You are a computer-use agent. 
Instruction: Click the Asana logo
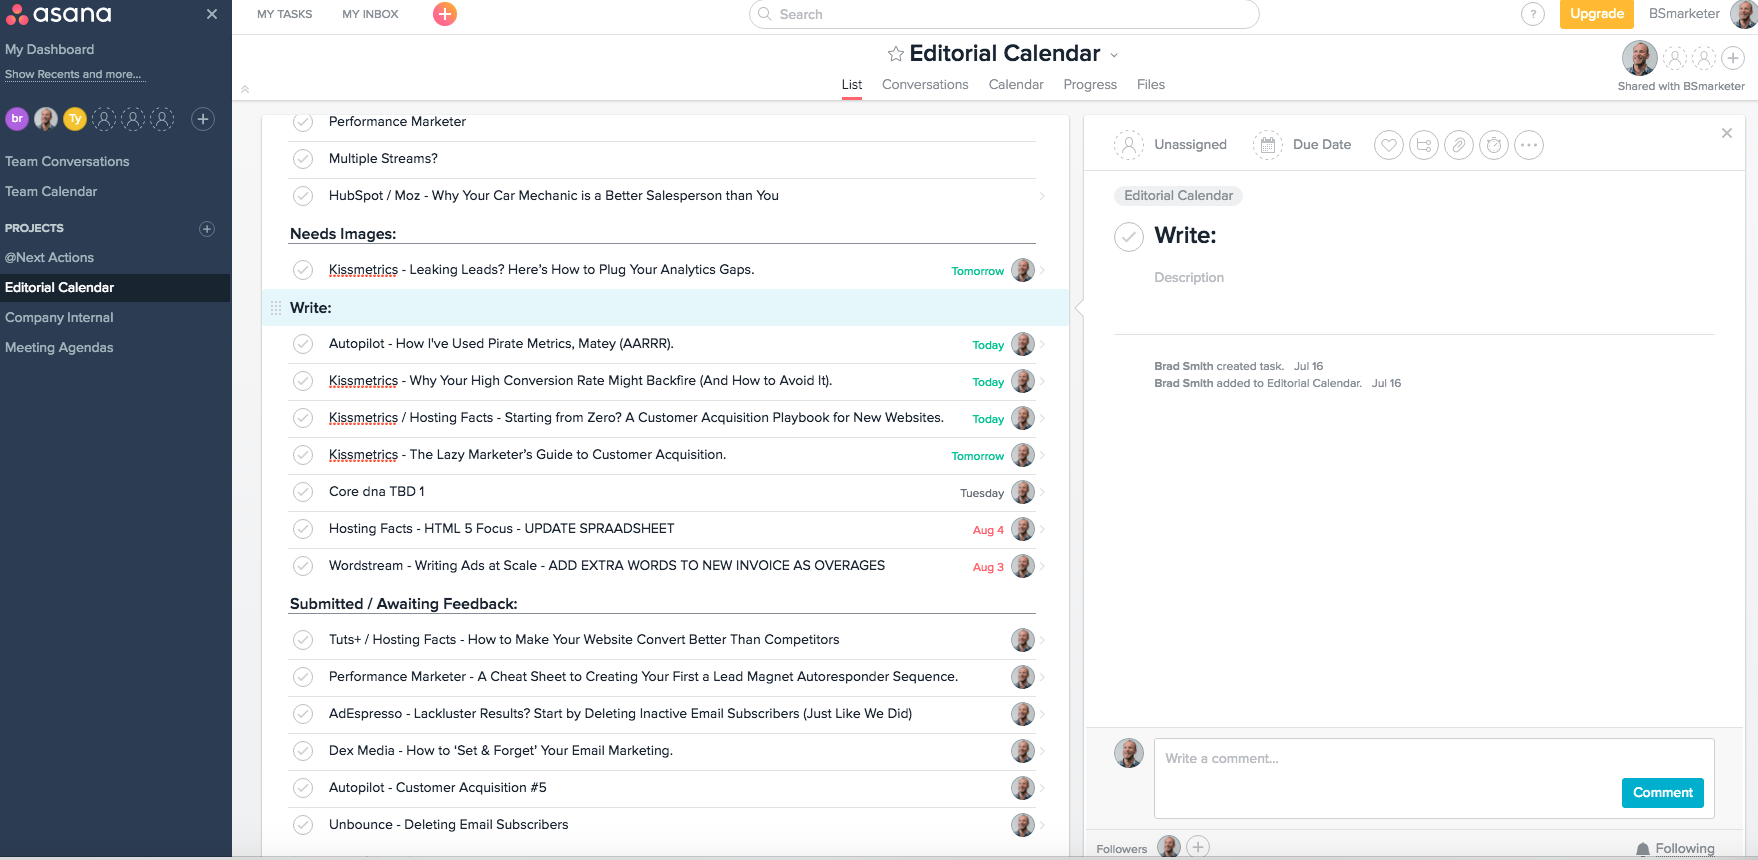59,14
